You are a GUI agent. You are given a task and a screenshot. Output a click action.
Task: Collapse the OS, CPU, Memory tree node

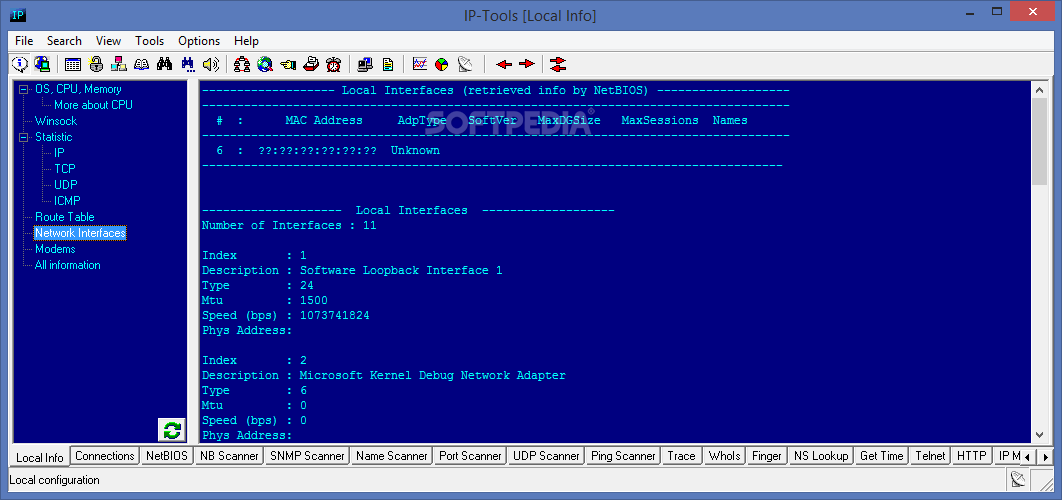pyautogui.click(x=24, y=89)
